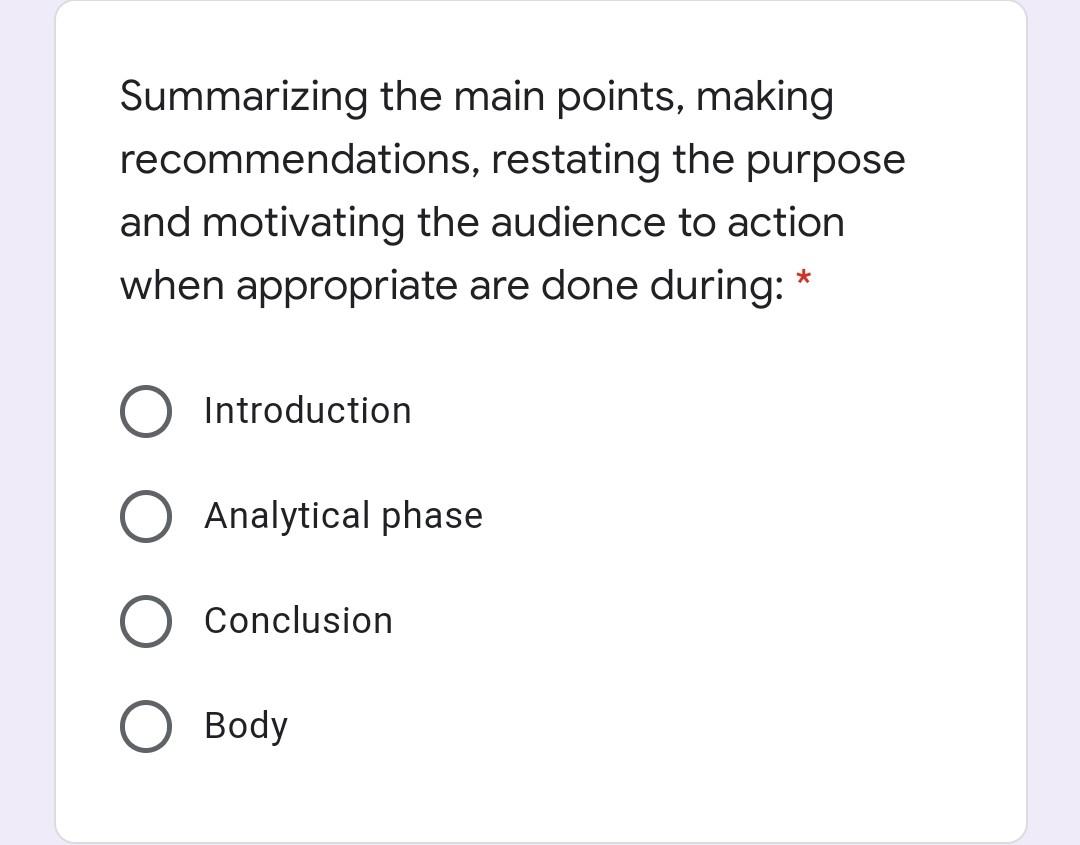Screen dimensions: 1080x845
Task: Click the Introduction option label
Action: pos(307,410)
